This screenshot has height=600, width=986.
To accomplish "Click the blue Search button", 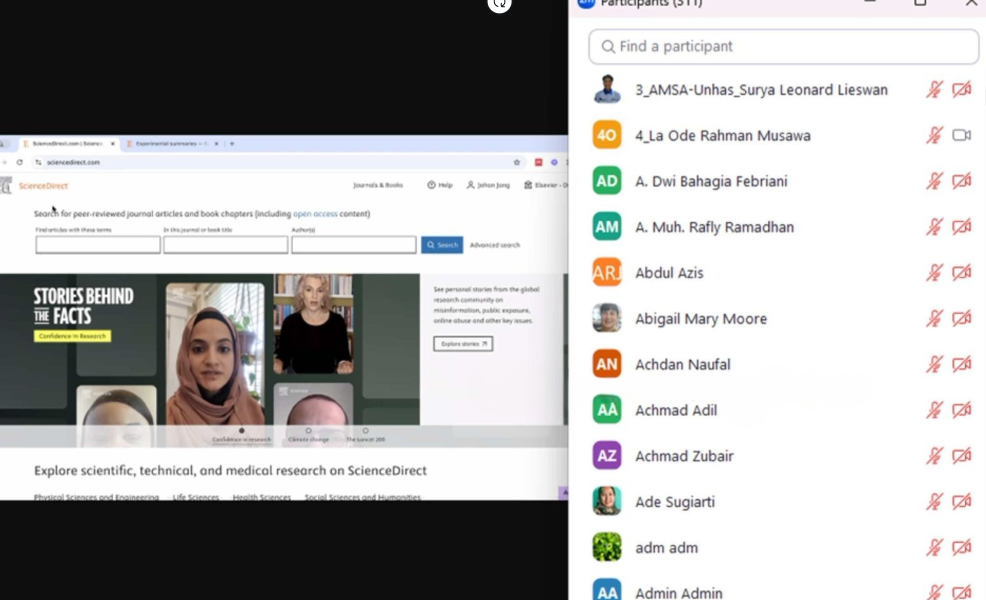I will click(x=441, y=245).
